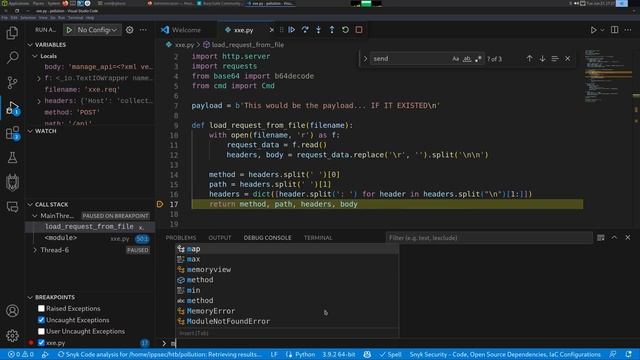The width and height of the screenshot is (640, 360).
Task: Go to next find match
Action: pos(542,59)
